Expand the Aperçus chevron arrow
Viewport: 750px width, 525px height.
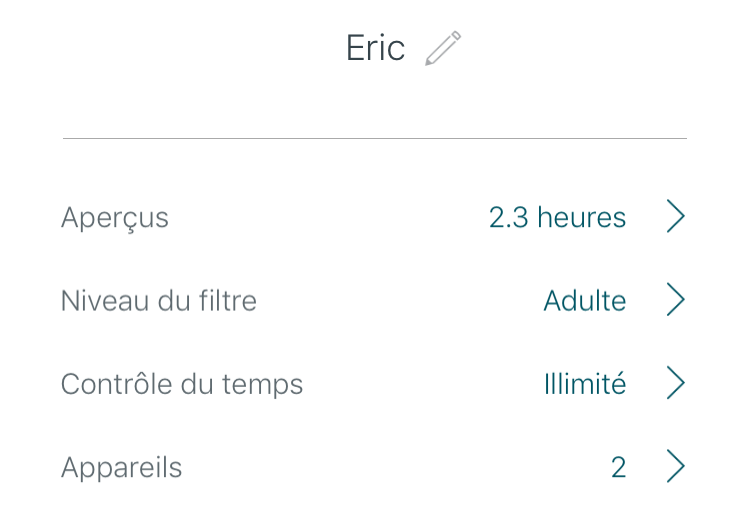(676, 216)
